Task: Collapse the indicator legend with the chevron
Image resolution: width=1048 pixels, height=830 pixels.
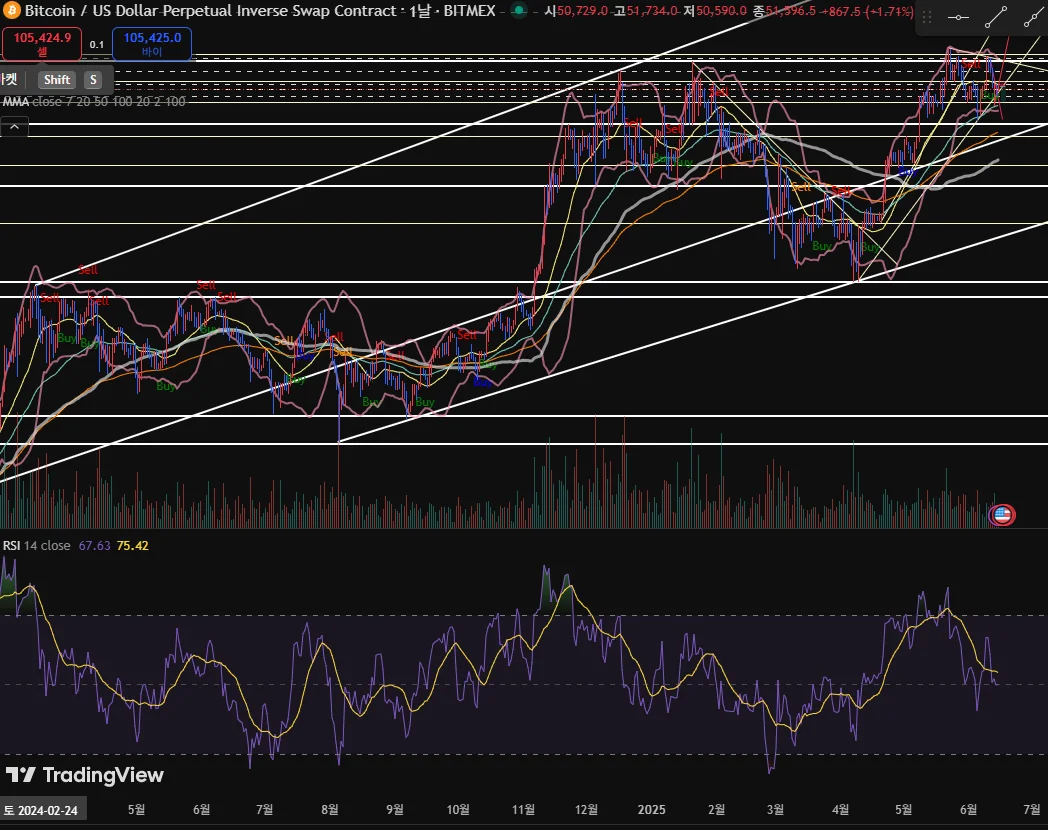Action: point(15,126)
